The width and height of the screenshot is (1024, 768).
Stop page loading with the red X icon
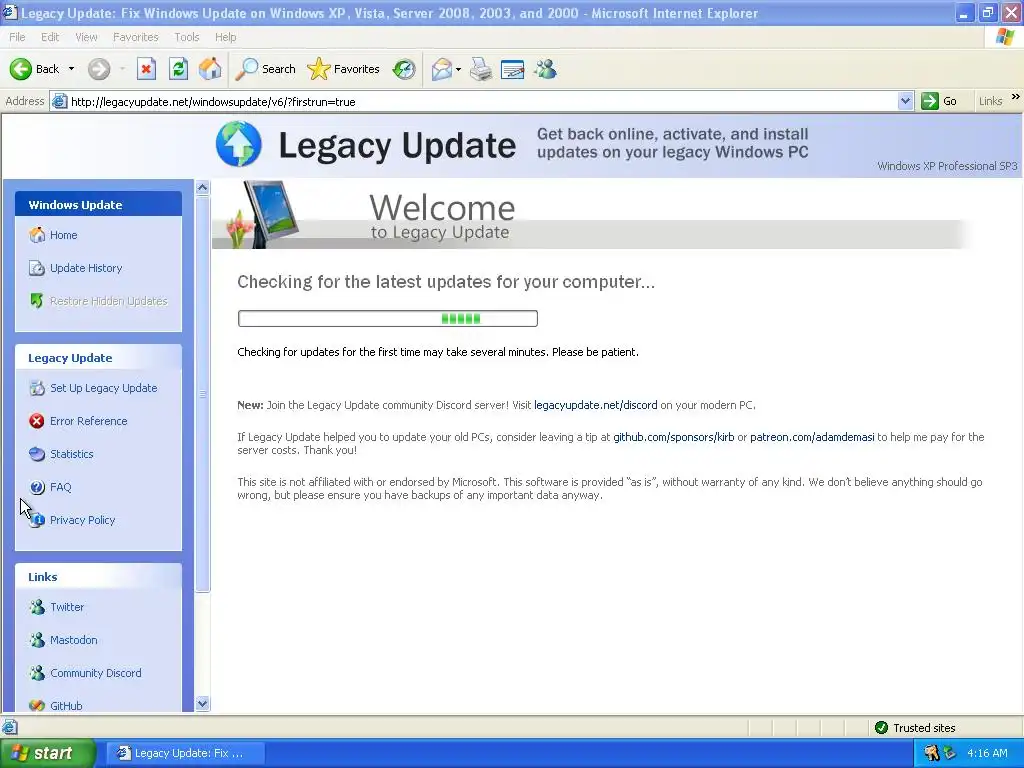(146, 69)
